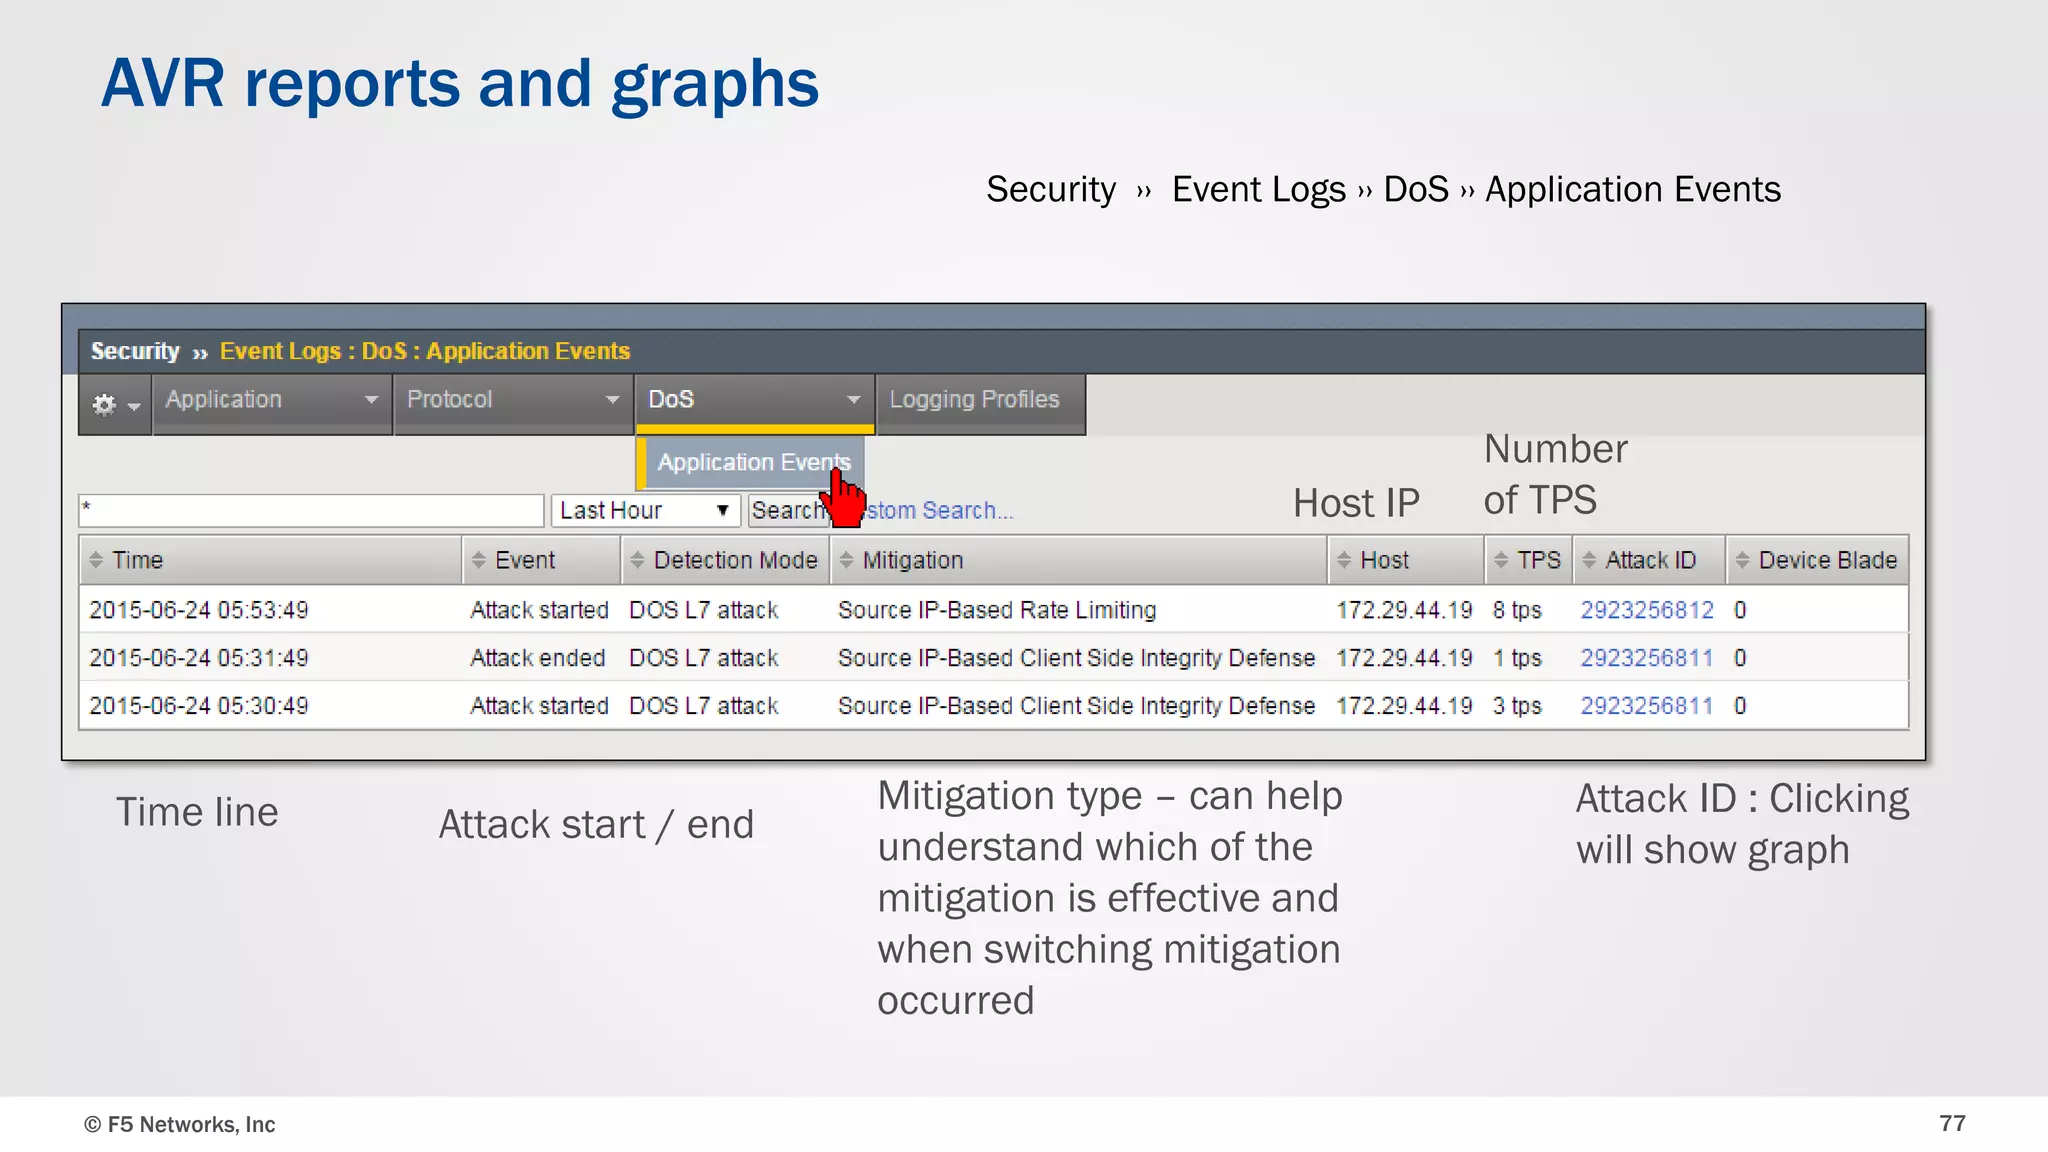The height and width of the screenshot is (1152, 2048).
Task: Click the Search button
Action: tap(788, 510)
